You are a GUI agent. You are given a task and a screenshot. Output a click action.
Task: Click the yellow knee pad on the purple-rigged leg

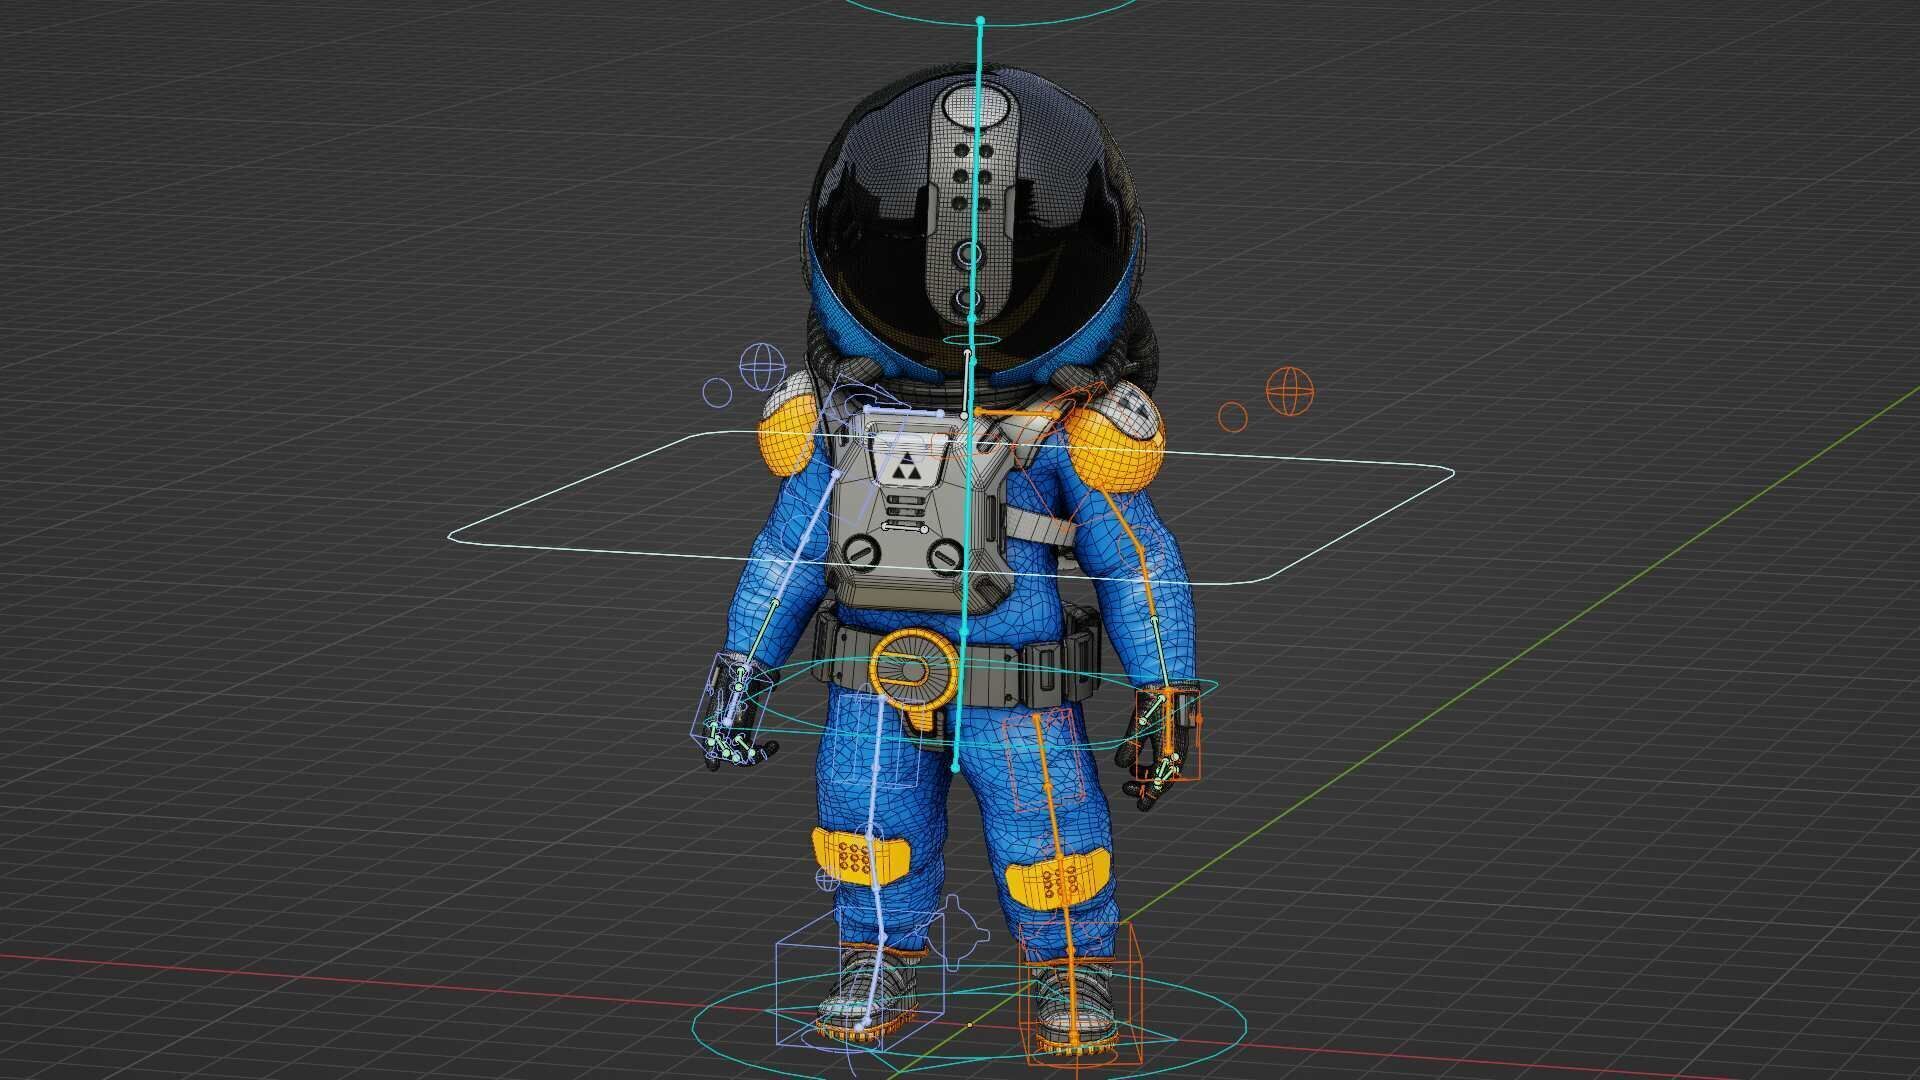pyautogui.click(x=861, y=858)
